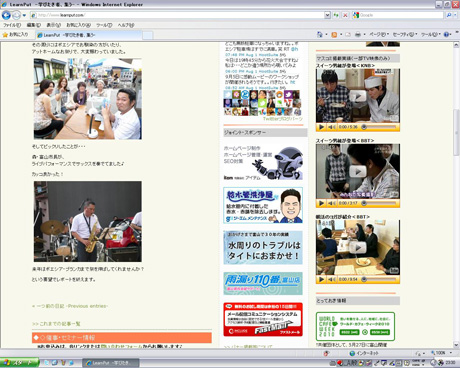Open the robot homepage-production sponsor banner
The image size is (460, 368).
pyautogui.click(x=263, y=163)
